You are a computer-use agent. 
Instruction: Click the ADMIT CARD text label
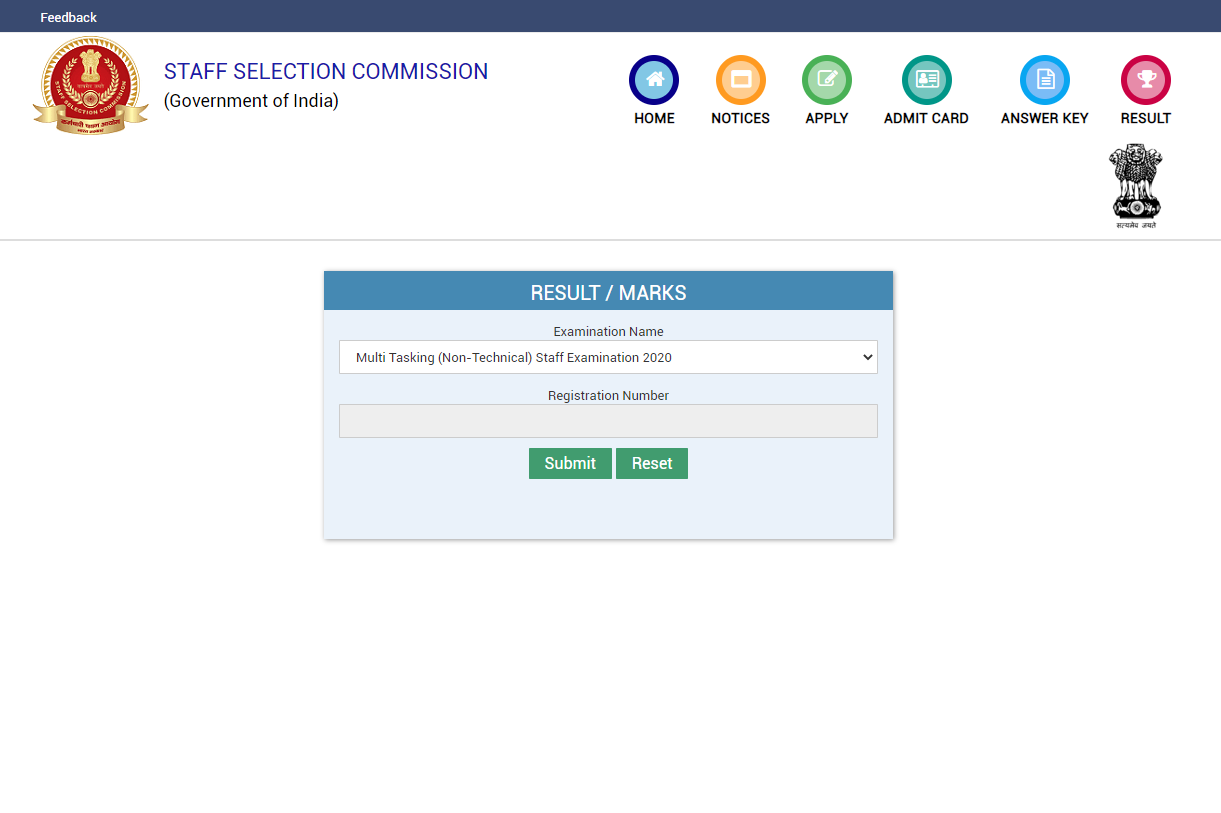[926, 118]
